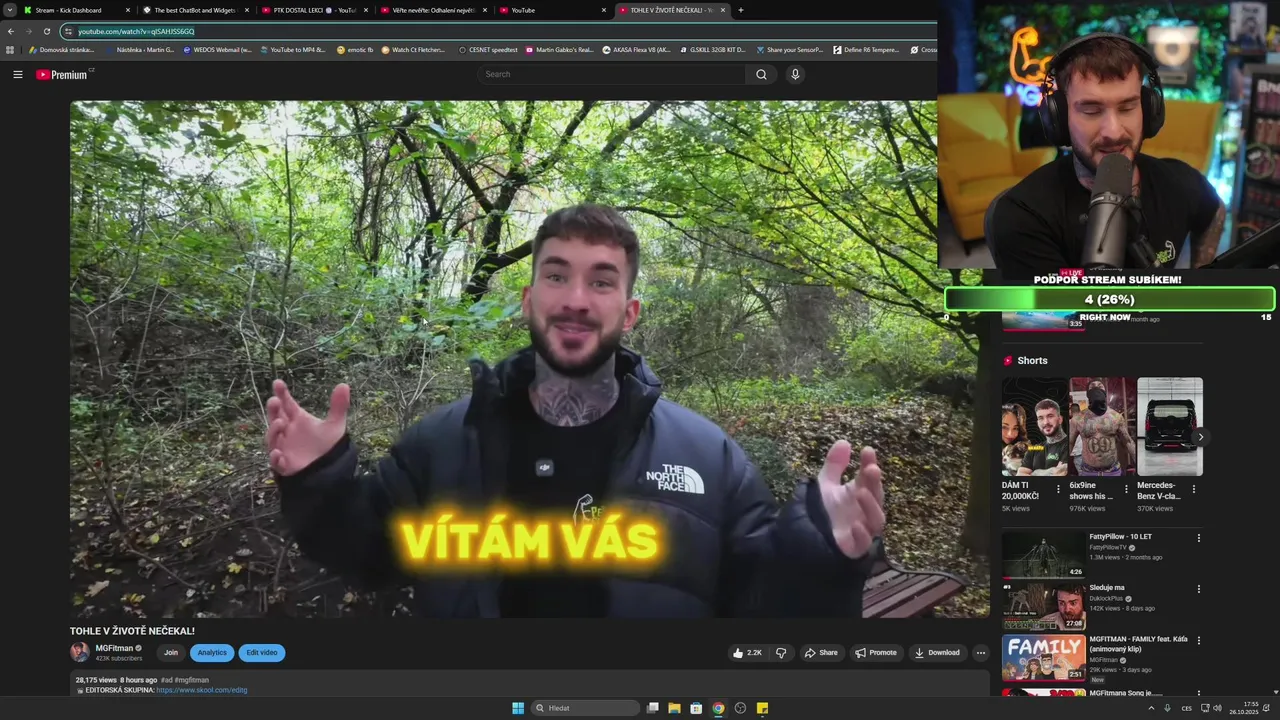Like the video (2.2K thumbs up)
The width and height of the screenshot is (1280, 720).
tap(747, 653)
